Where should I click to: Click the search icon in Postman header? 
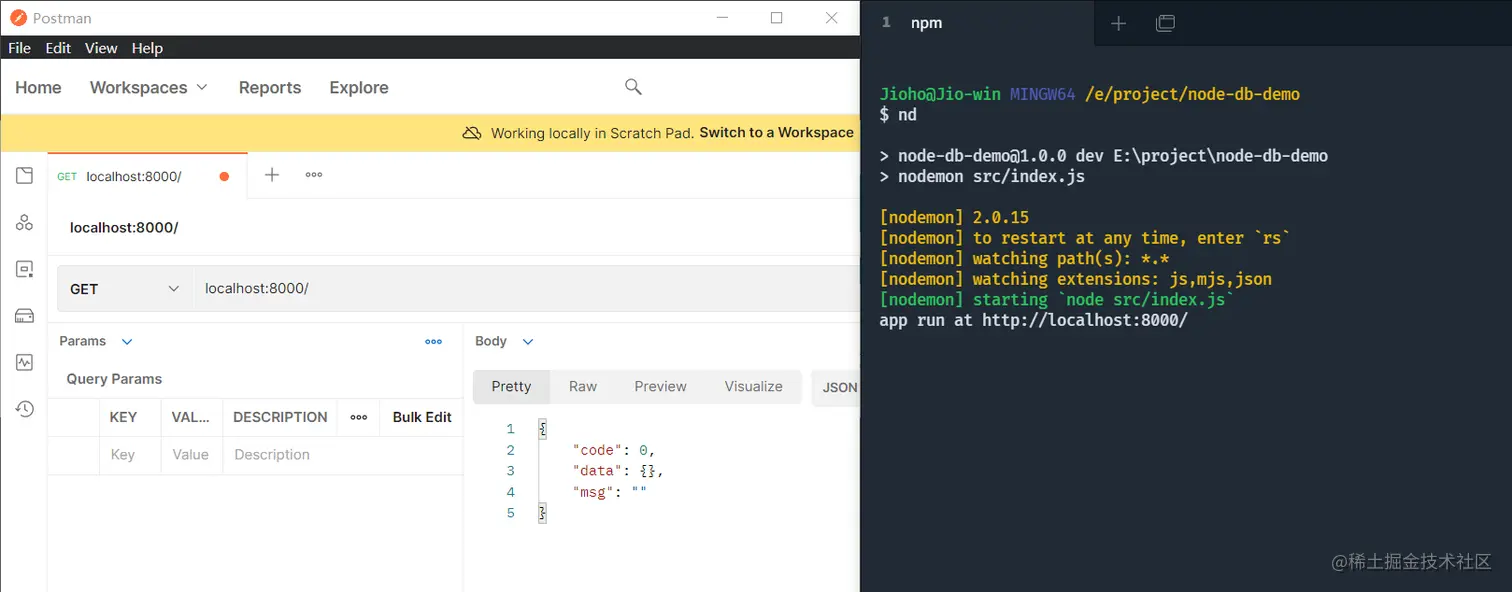click(633, 87)
